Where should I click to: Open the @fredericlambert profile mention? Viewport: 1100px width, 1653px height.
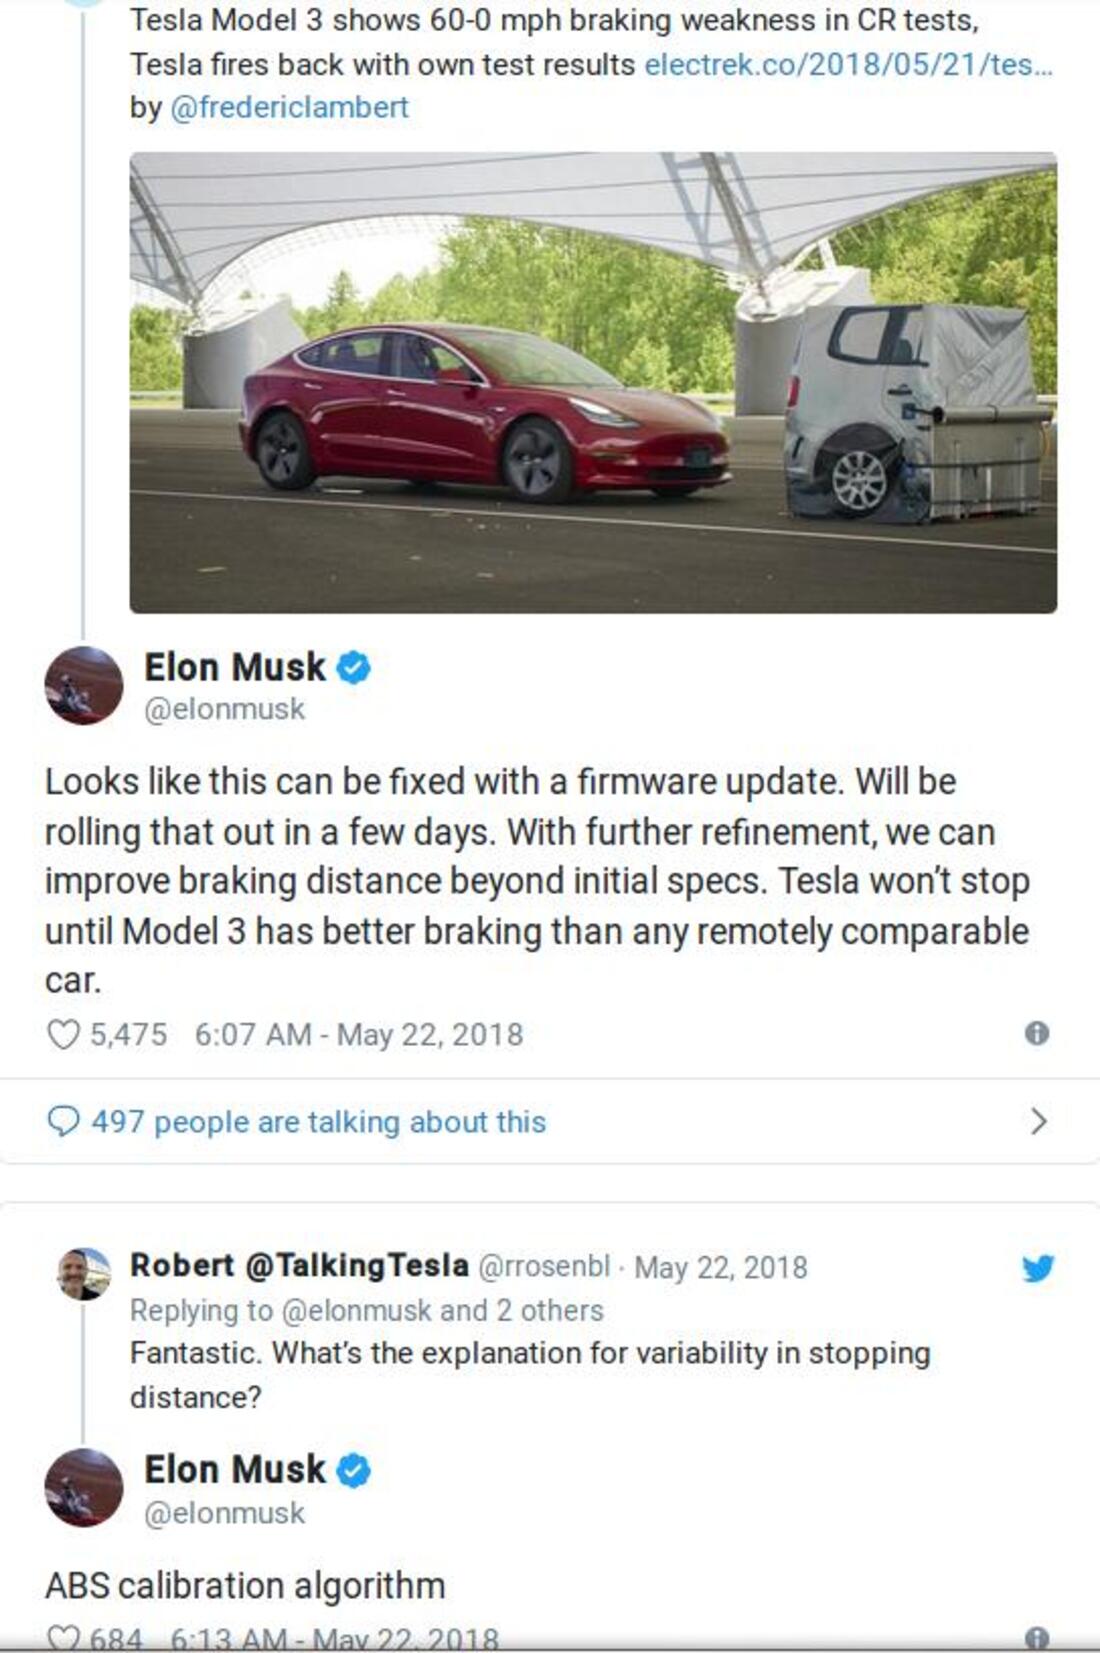[289, 107]
